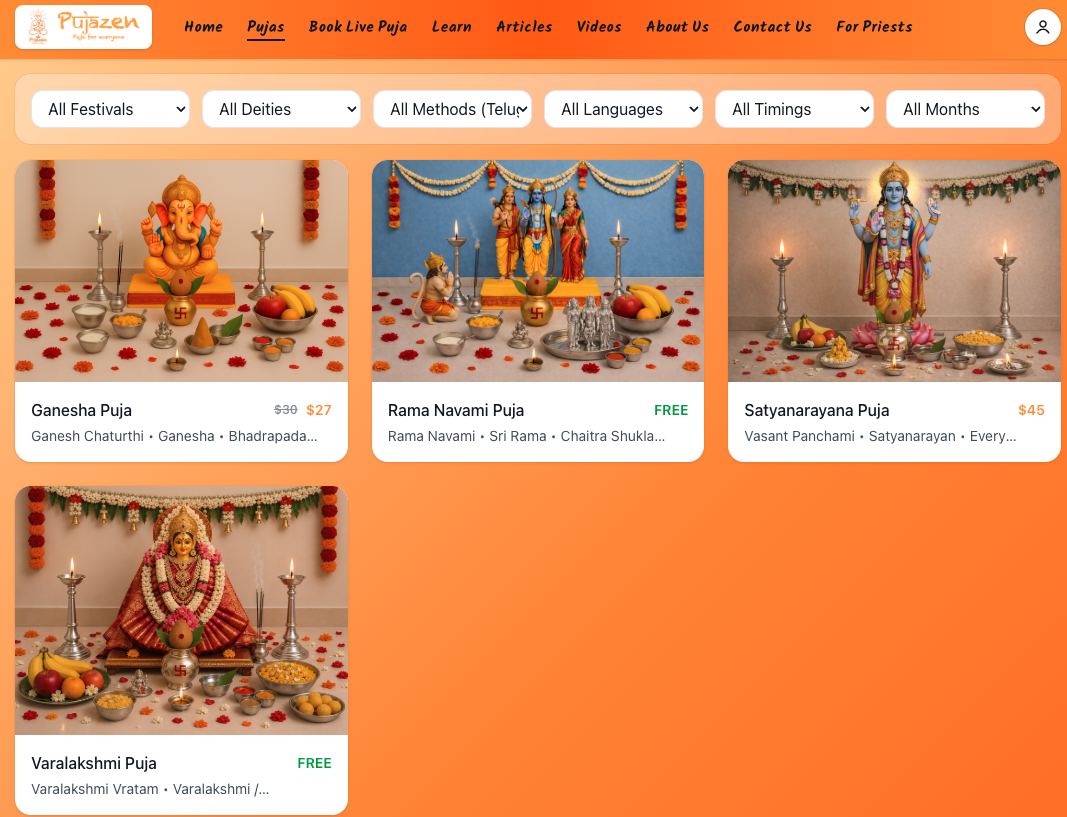Viewport: 1067px width, 817px height.
Task: Click the struck-through $30 price
Action: pos(286,410)
